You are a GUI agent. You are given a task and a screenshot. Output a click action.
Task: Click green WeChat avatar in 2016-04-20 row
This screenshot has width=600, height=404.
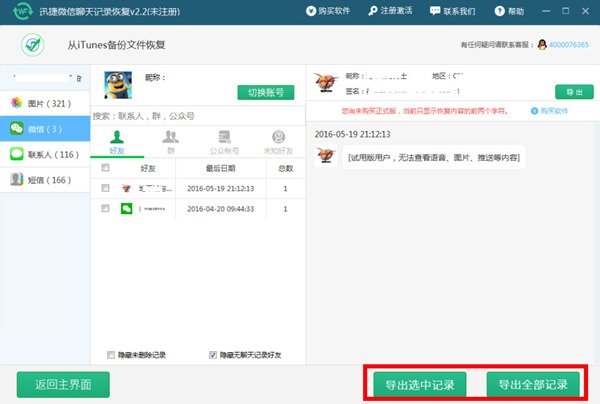point(127,209)
